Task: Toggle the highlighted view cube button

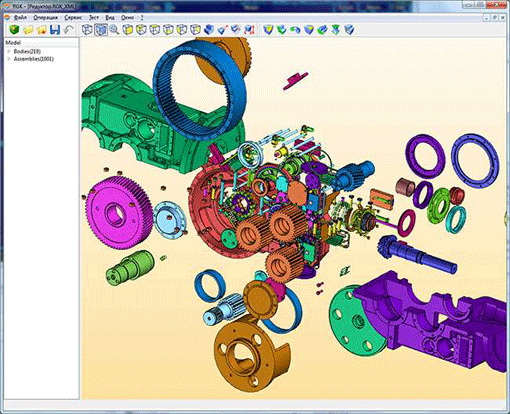Action: (x=101, y=30)
